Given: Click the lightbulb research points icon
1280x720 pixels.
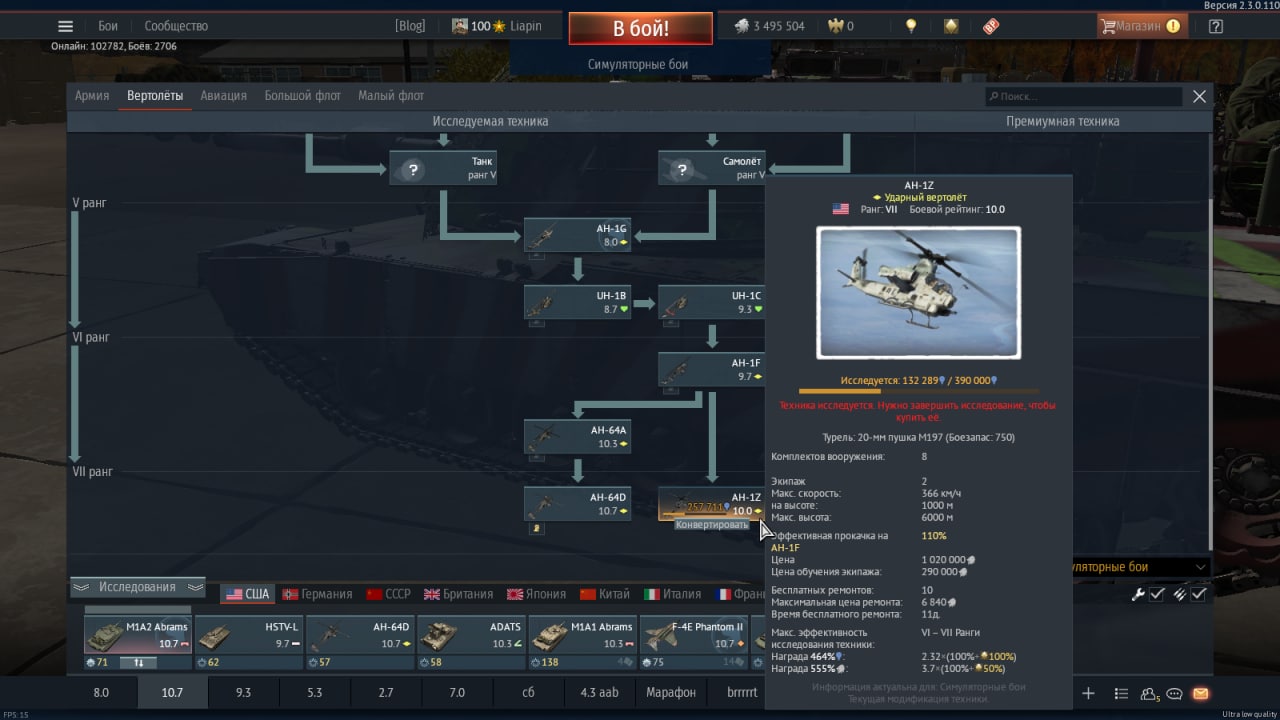Looking at the screenshot, I should coord(911,26).
